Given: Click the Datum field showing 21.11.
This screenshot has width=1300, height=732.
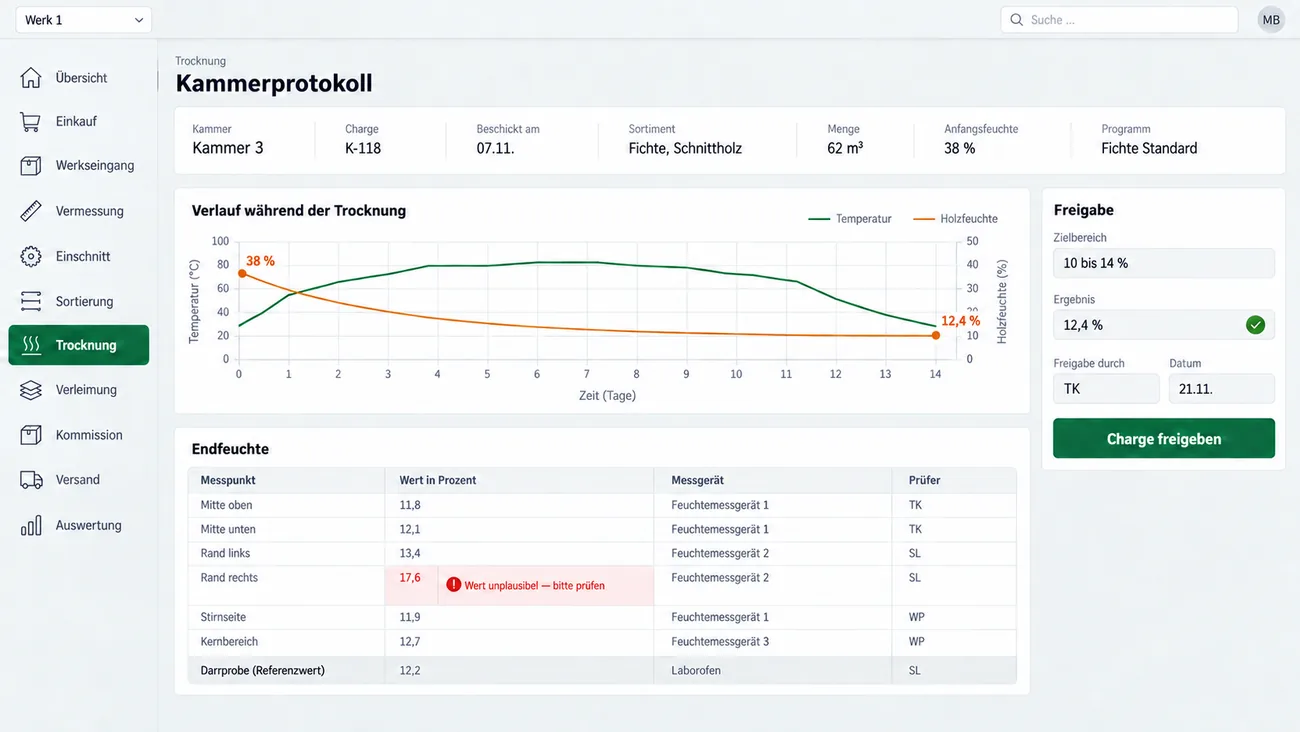Looking at the screenshot, I should 1222,389.
